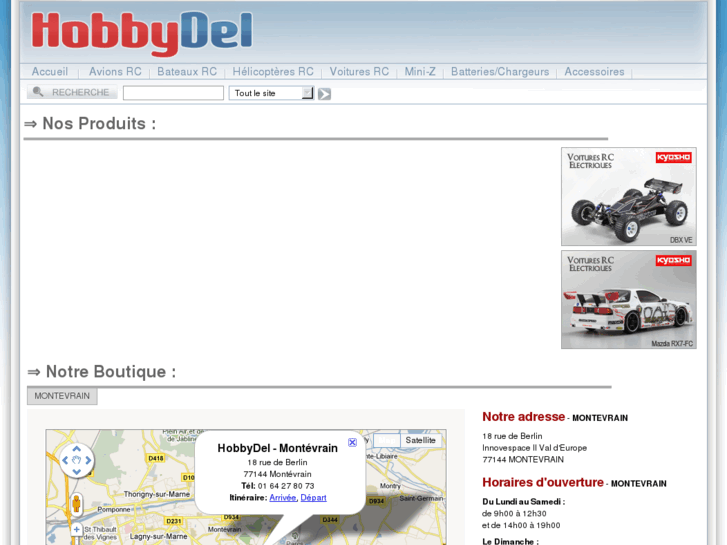
Task: Click Lagny-sur-Marne on the map
Action: [x=159, y=537]
